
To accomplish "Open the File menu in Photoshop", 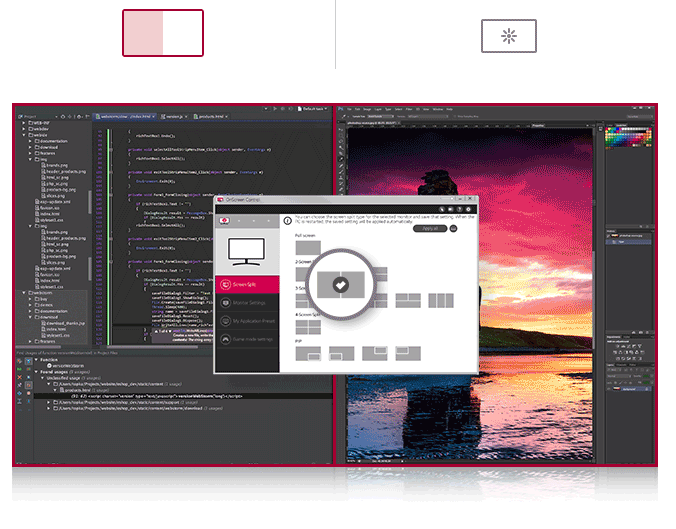I will pos(350,109).
